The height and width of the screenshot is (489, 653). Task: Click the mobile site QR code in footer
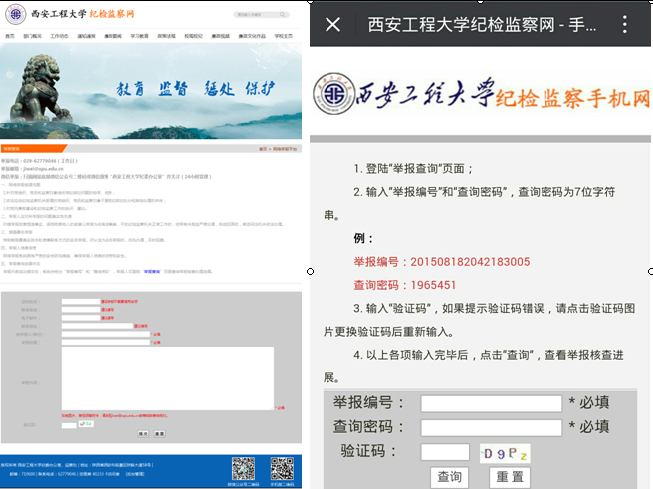(x=282, y=469)
